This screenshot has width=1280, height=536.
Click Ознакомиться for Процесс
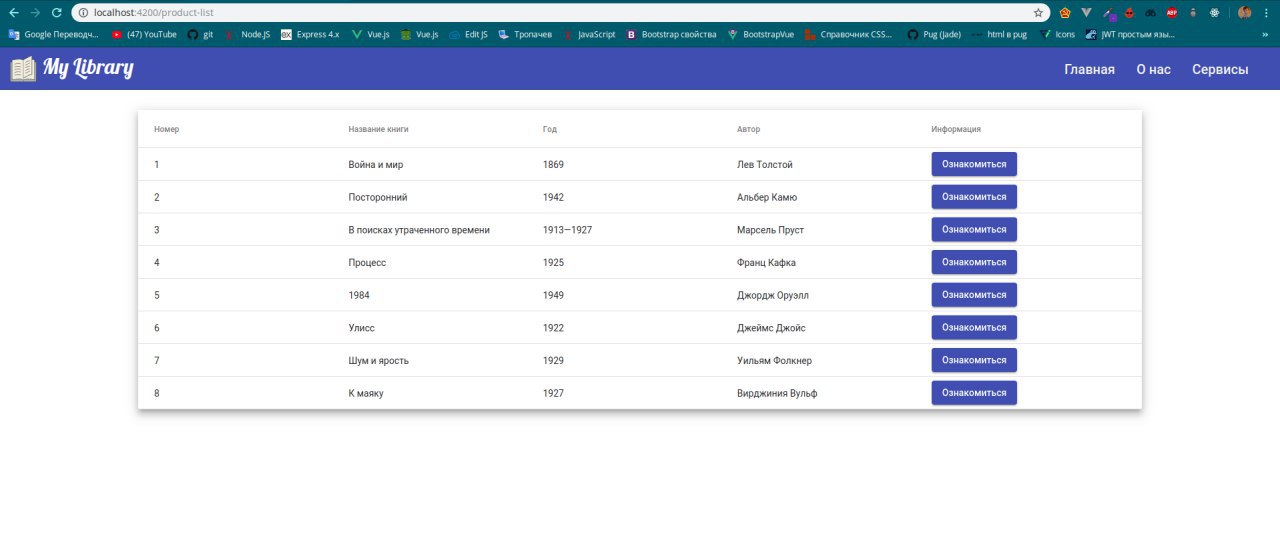tap(974, 262)
